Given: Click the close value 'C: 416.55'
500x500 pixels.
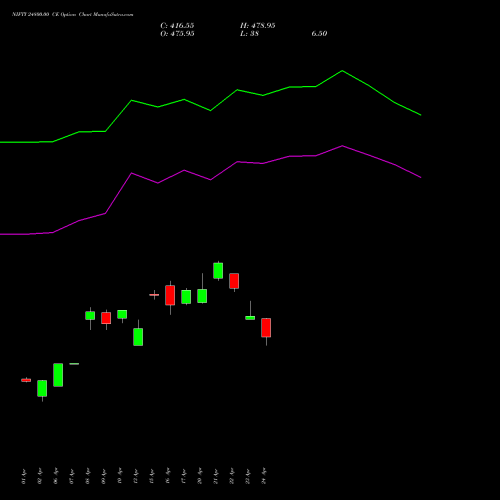Looking at the screenshot, I should pos(177,26).
